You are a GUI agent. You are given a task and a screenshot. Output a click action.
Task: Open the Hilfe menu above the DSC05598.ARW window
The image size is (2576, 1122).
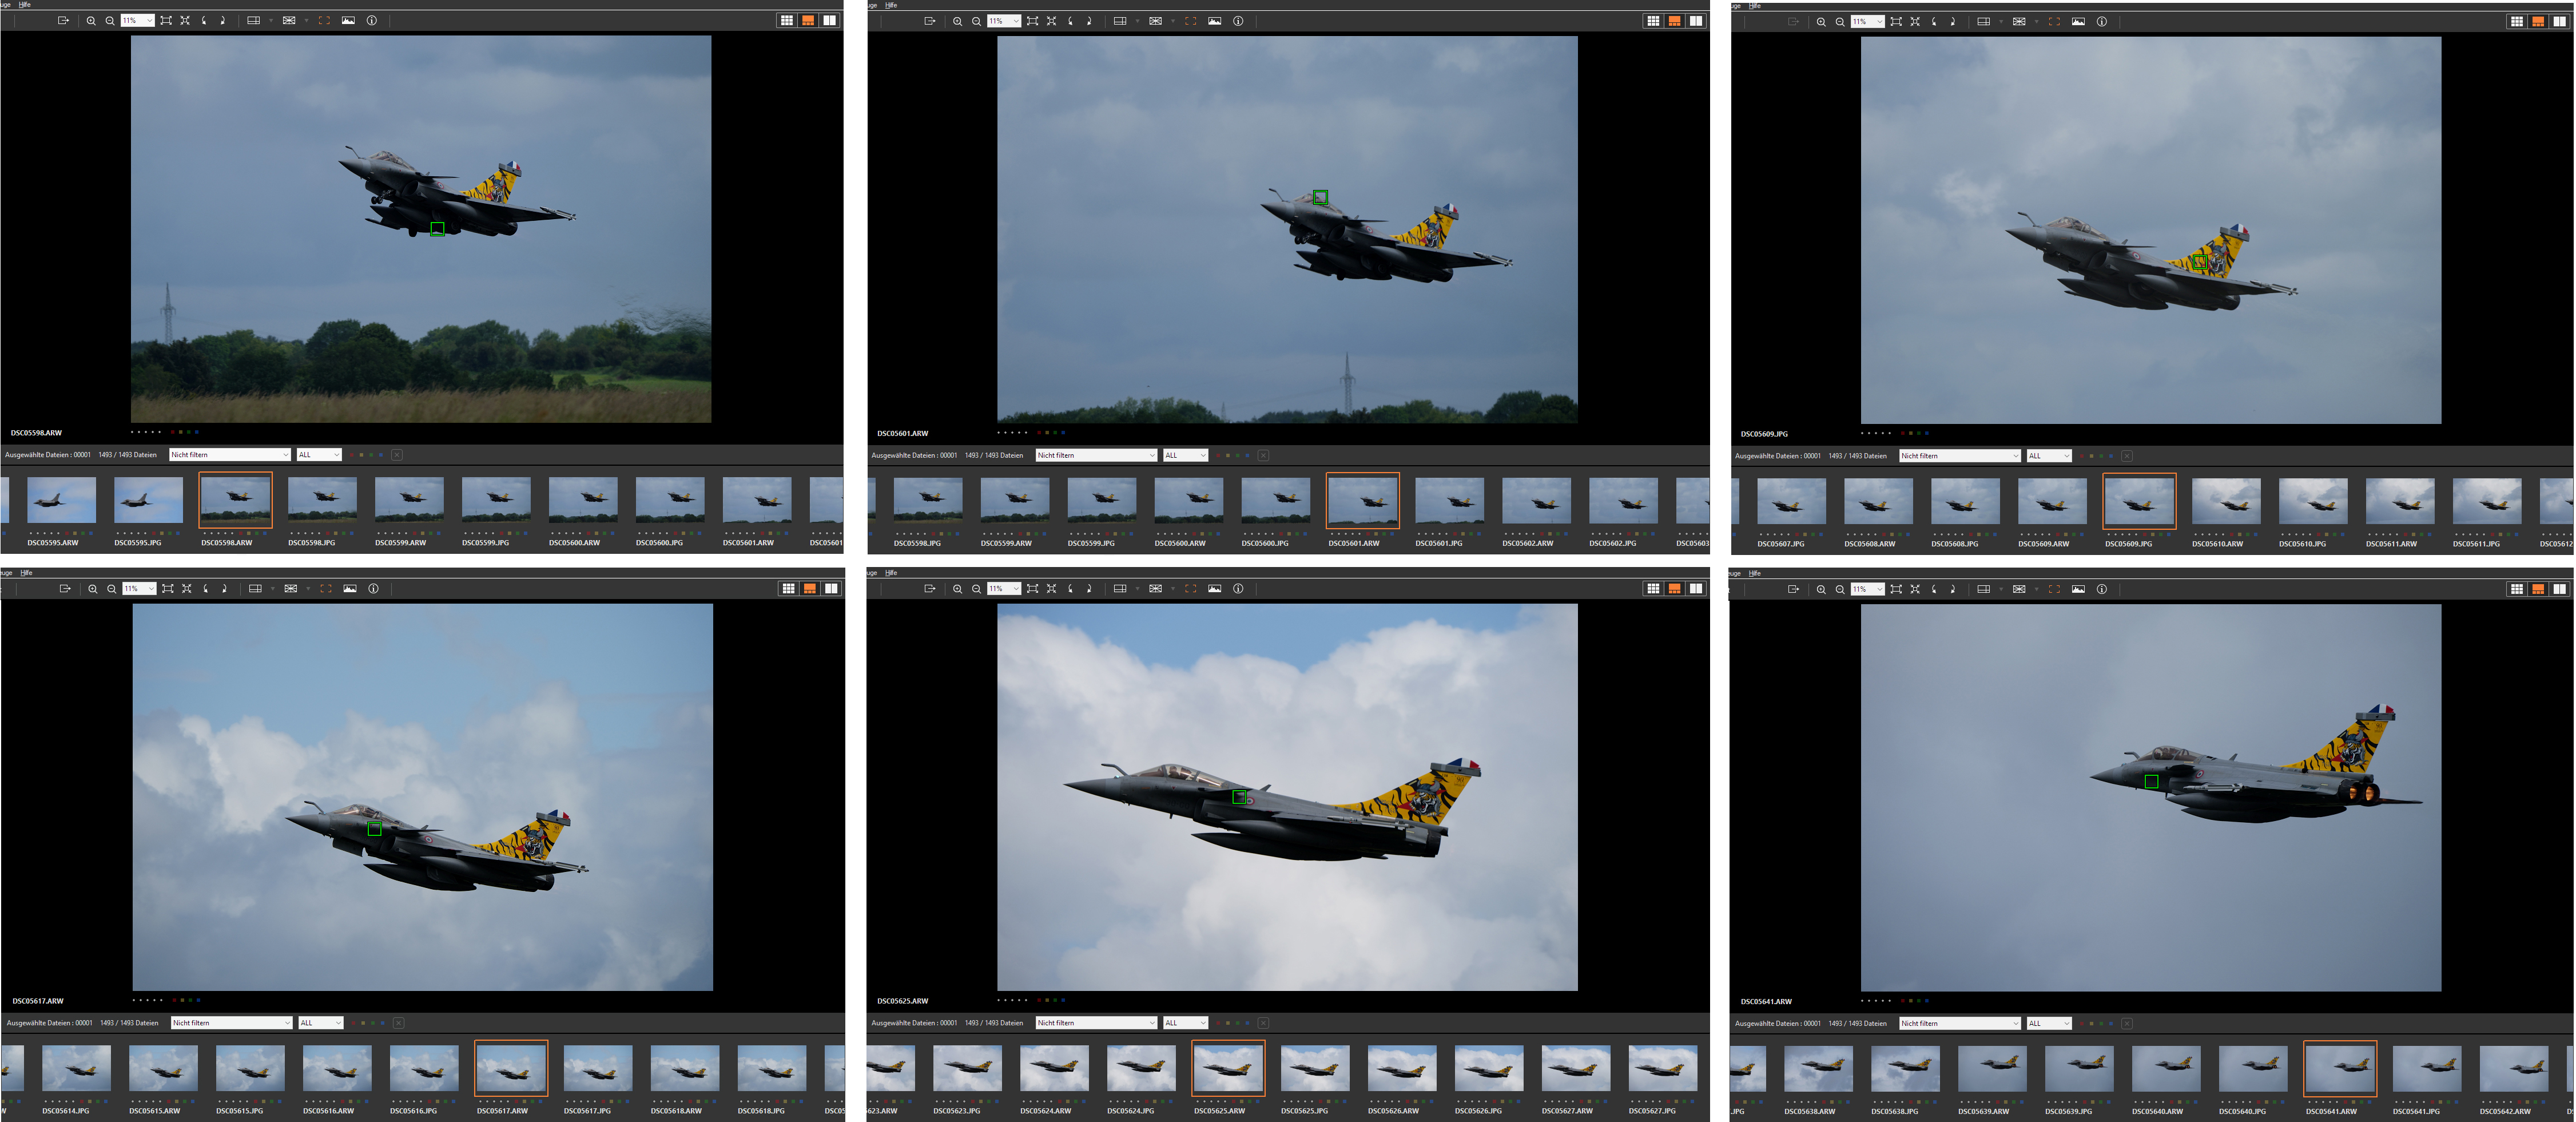(x=25, y=5)
